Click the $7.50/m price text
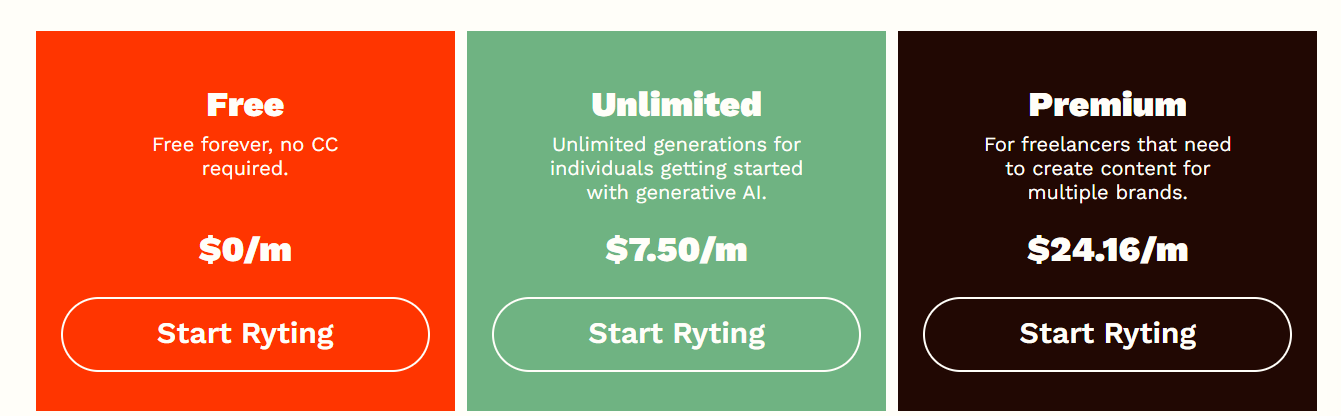1341x416 pixels. [676, 249]
